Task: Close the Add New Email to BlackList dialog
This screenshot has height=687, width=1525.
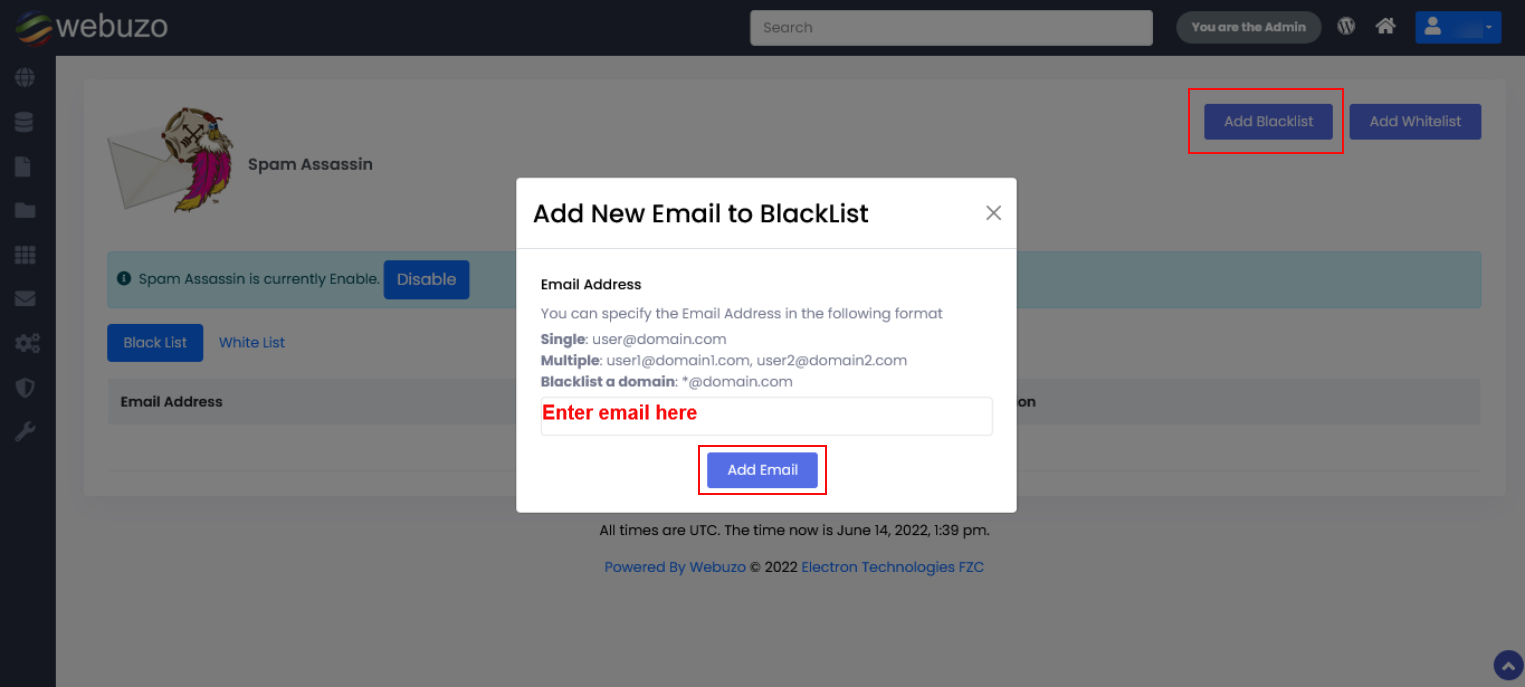Action: point(993,213)
